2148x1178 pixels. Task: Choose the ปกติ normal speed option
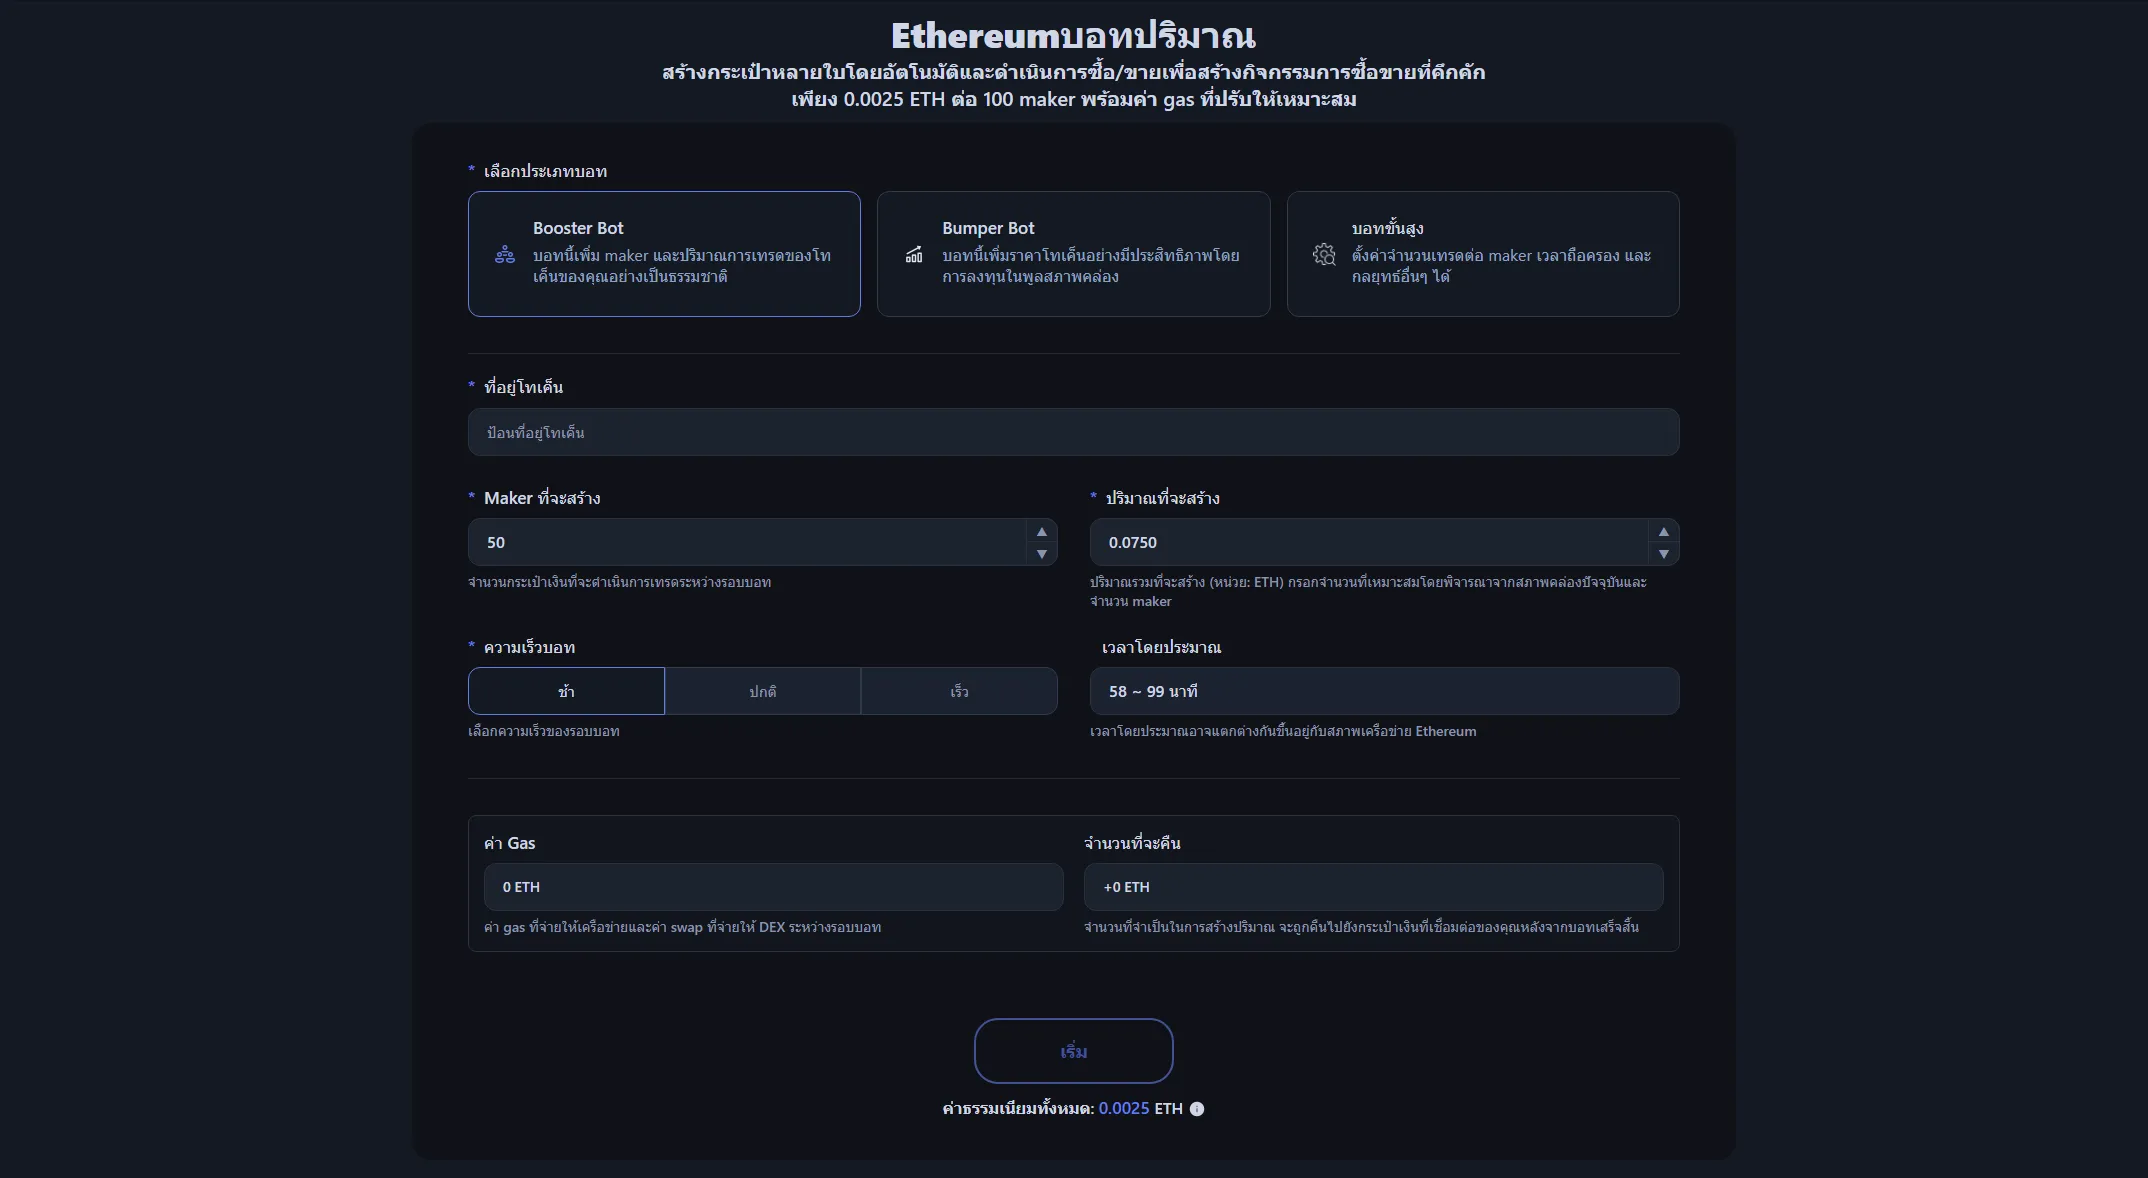pyautogui.click(x=762, y=691)
